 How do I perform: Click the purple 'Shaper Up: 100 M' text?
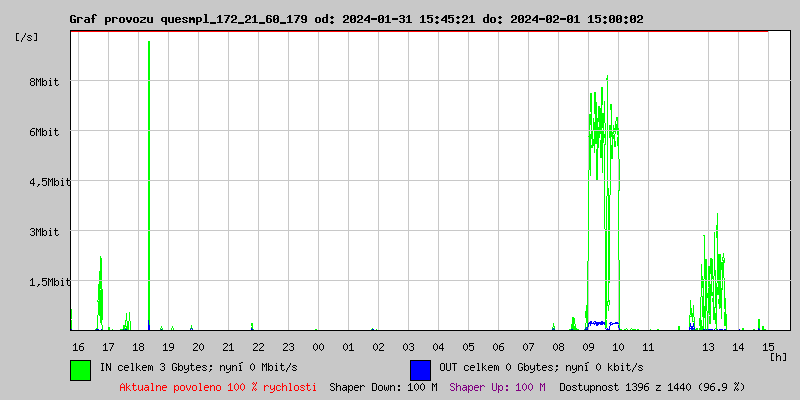(x=497, y=386)
